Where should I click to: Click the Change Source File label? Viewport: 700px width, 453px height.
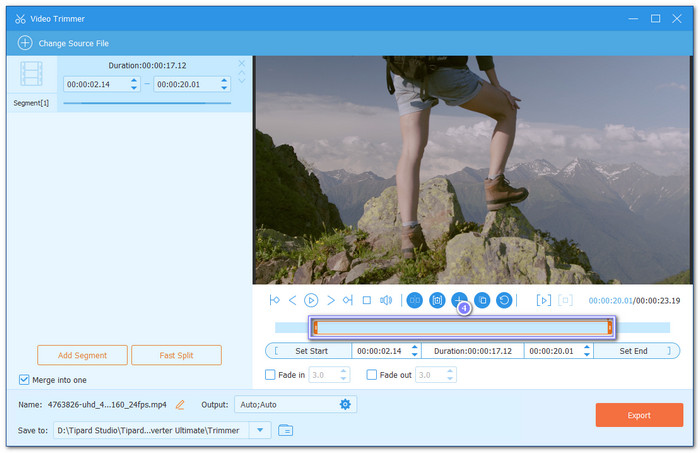click(74, 43)
